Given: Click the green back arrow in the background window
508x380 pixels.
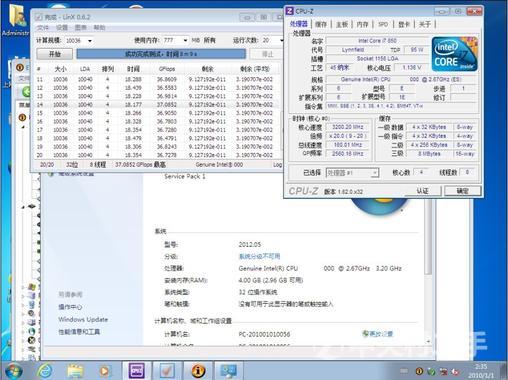Looking at the screenshot, I should click(x=27, y=91).
